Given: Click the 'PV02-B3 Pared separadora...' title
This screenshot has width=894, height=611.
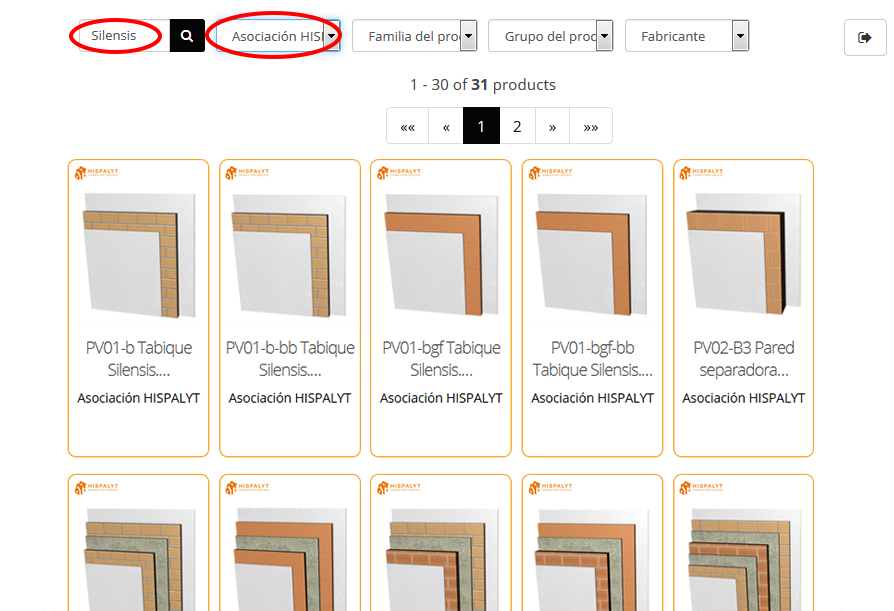Looking at the screenshot, I should click(x=743, y=359).
